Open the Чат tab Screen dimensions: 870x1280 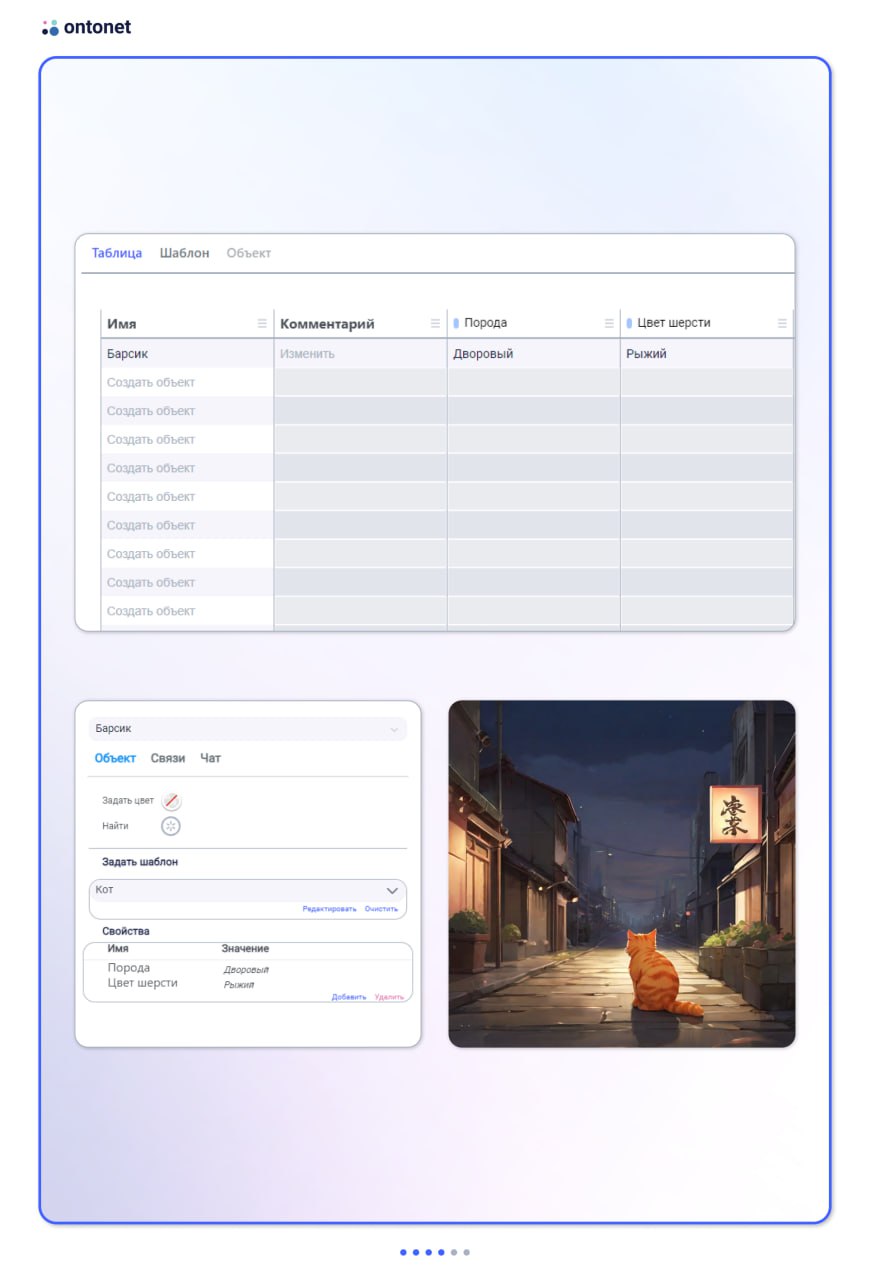pos(210,758)
